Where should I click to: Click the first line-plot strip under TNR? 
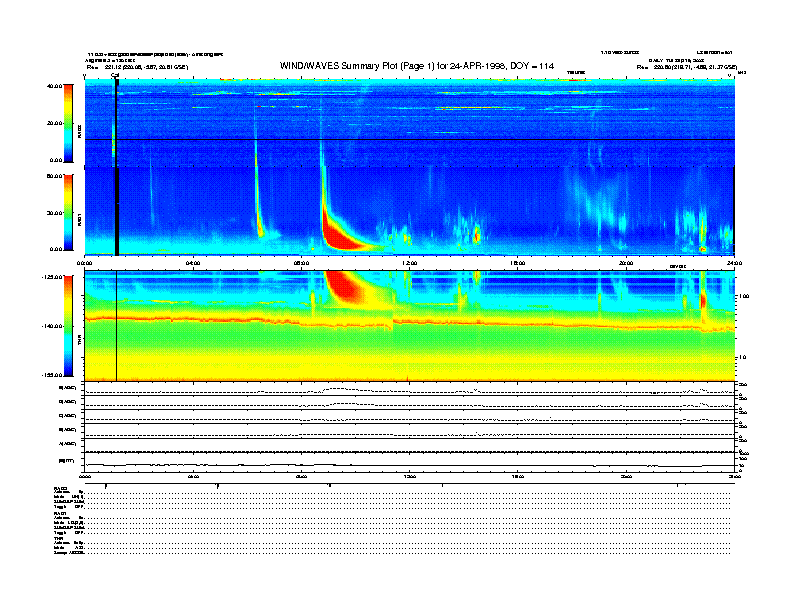pyautogui.click(x=410, y=389)
